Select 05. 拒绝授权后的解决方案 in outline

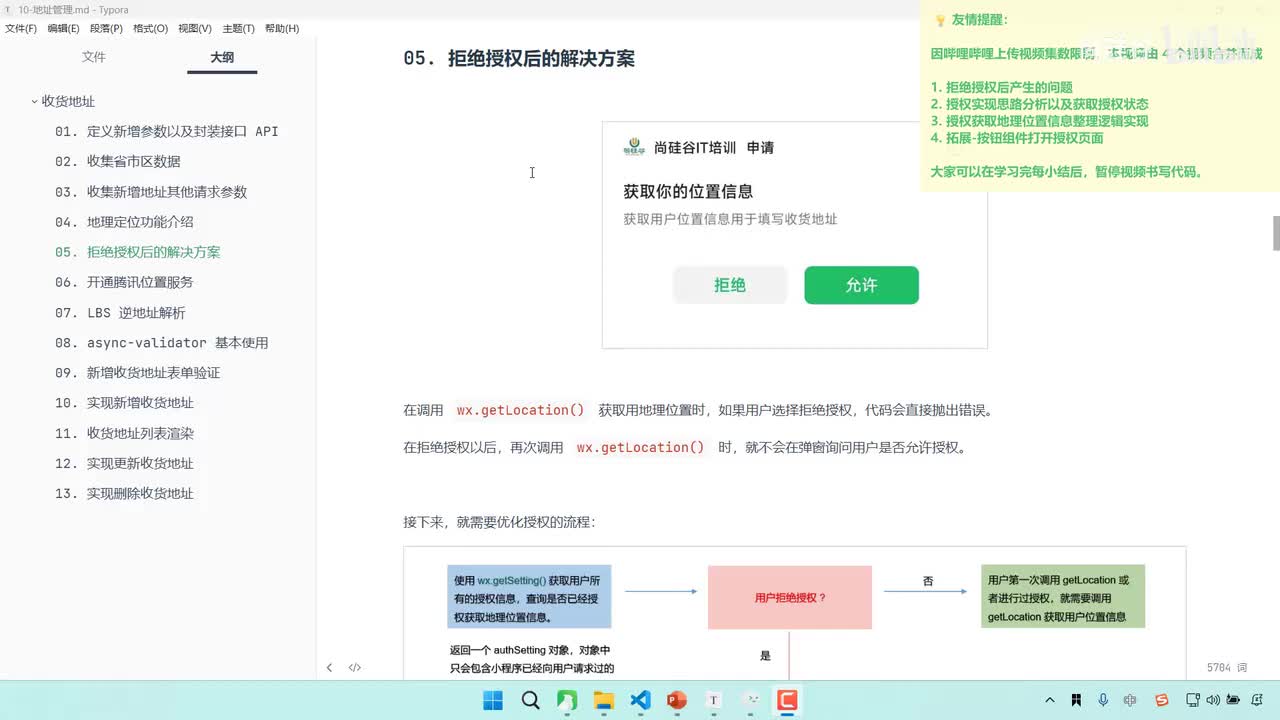point(138,252)
